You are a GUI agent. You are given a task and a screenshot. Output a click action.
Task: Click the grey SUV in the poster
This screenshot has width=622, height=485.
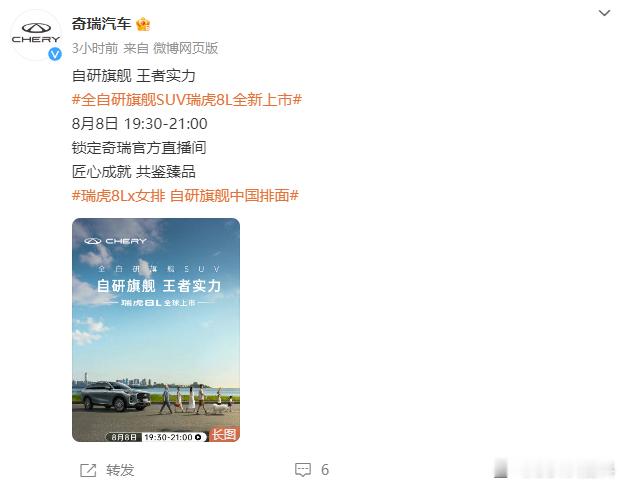[x=115, y=396]
